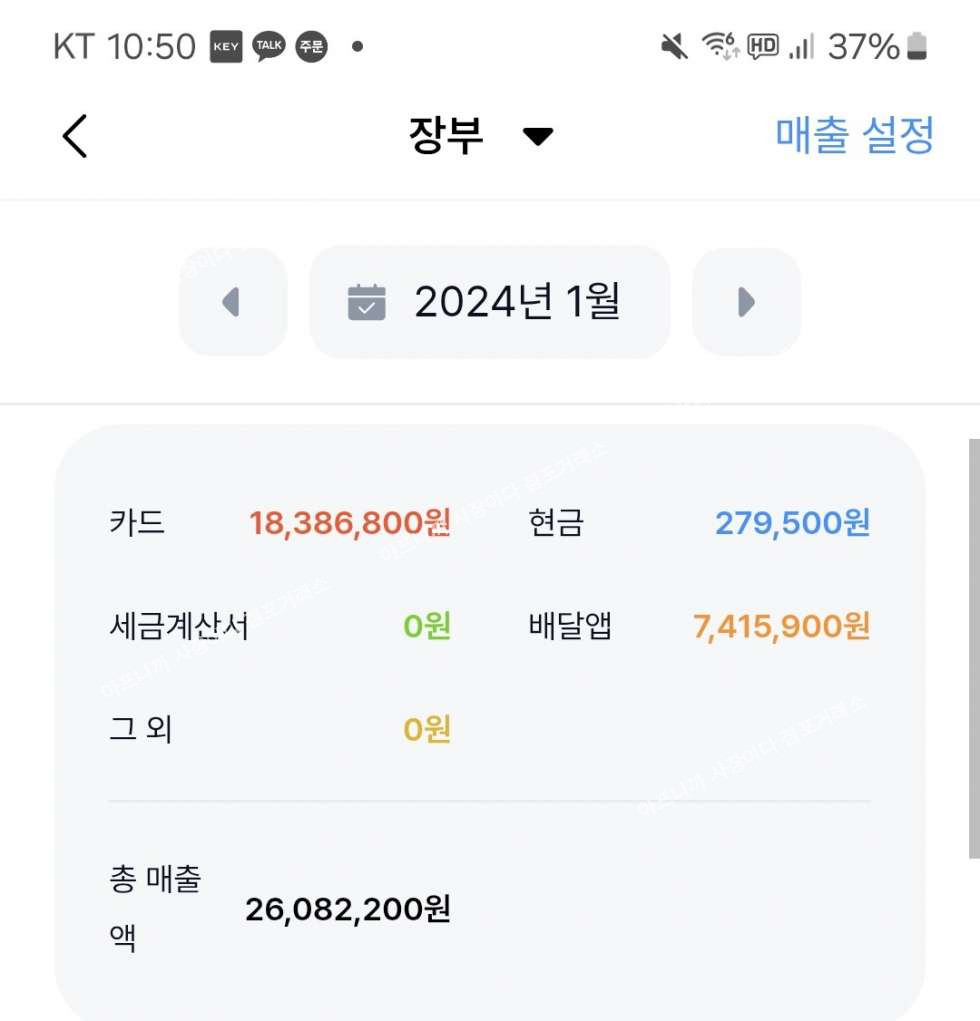Tap the 세금계산서 0원 value
Viewport: 980px width, 1021px height.
point(427,626)
